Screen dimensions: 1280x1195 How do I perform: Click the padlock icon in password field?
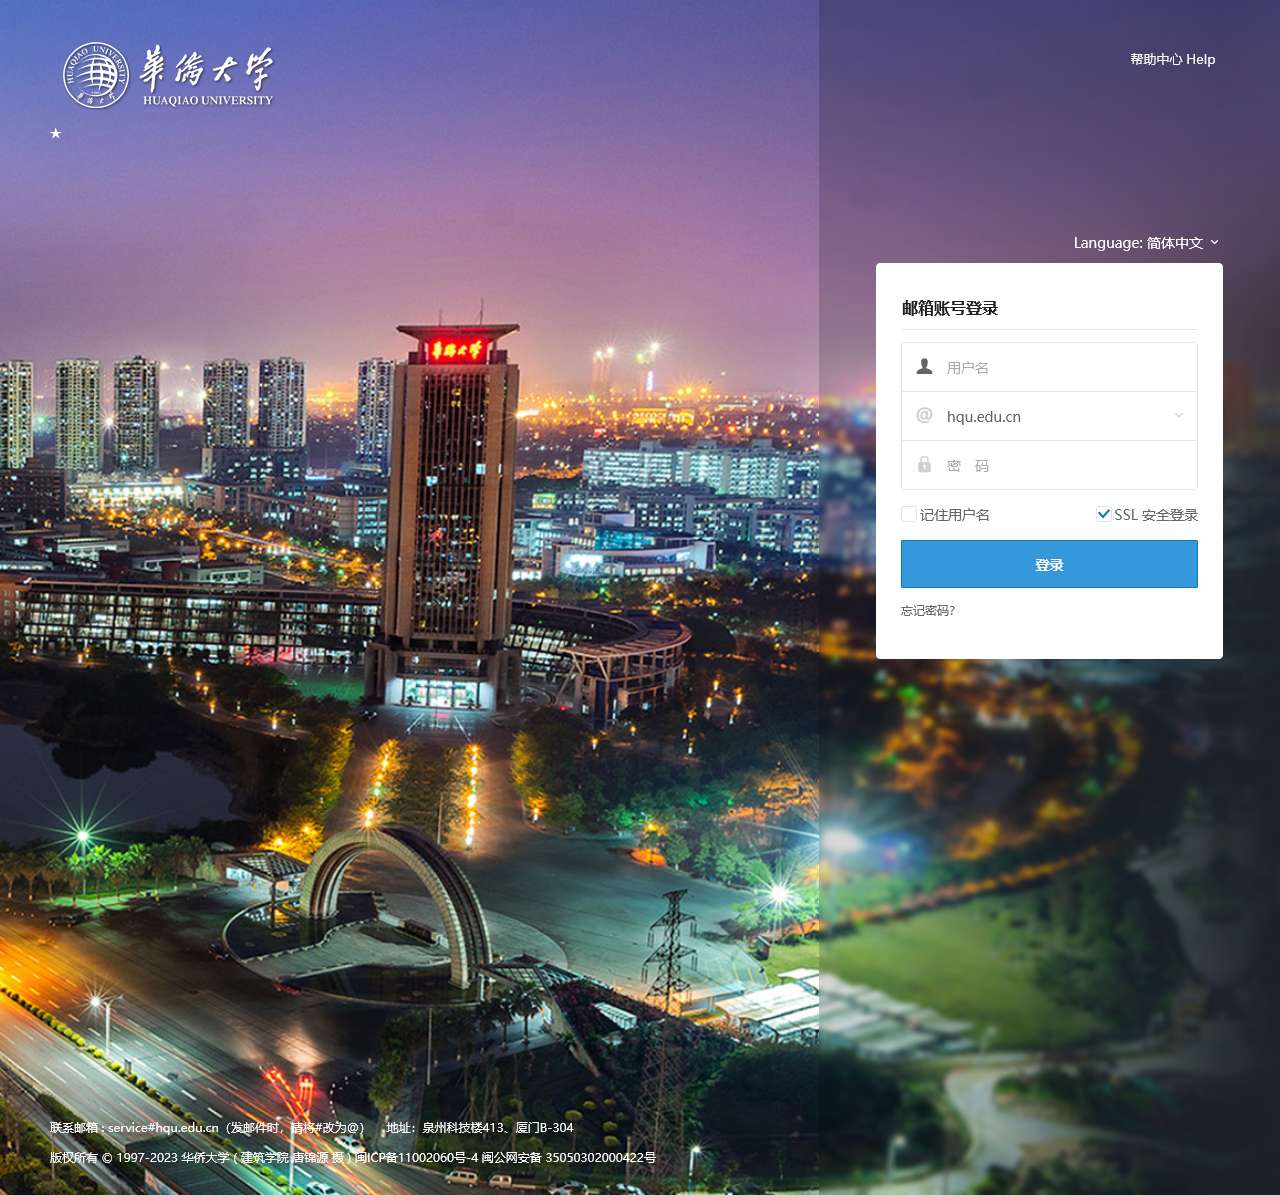pyautogui.click(x=924, y=465)
